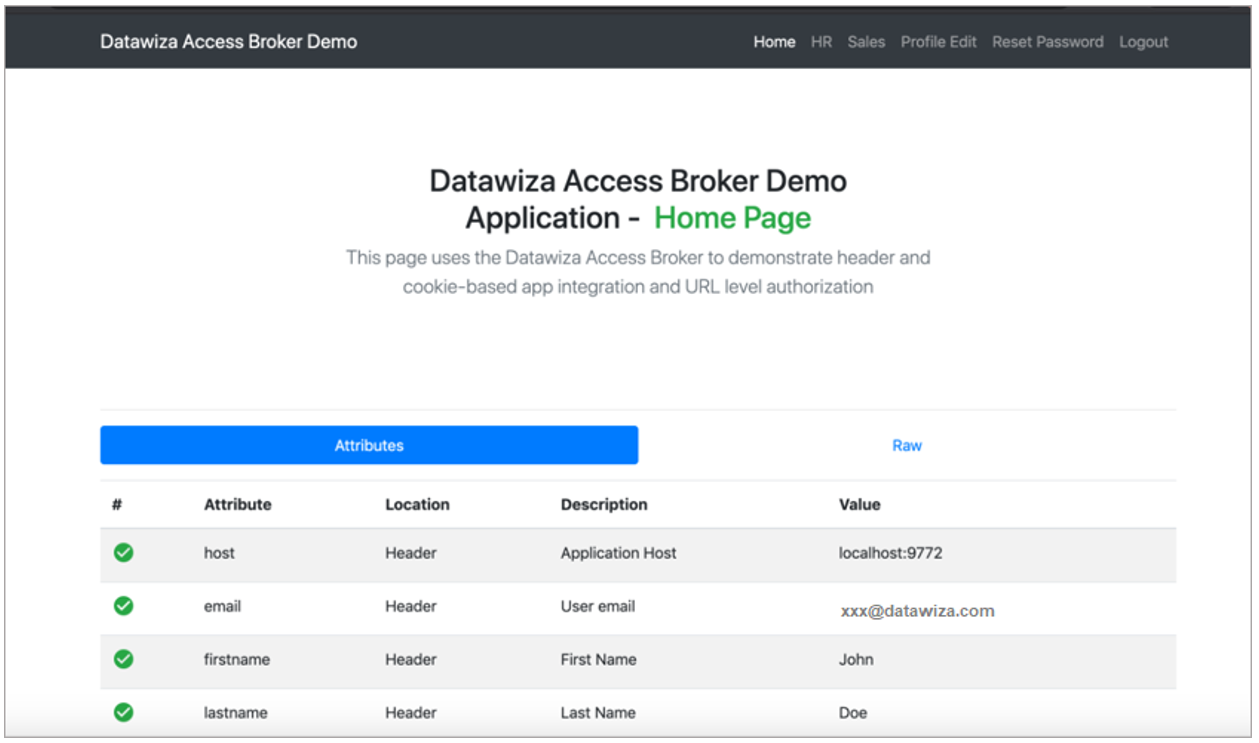Go to the HR page
Viewport: 1259px width, 743px height.
pyautogui.click(x=821, y=42)
